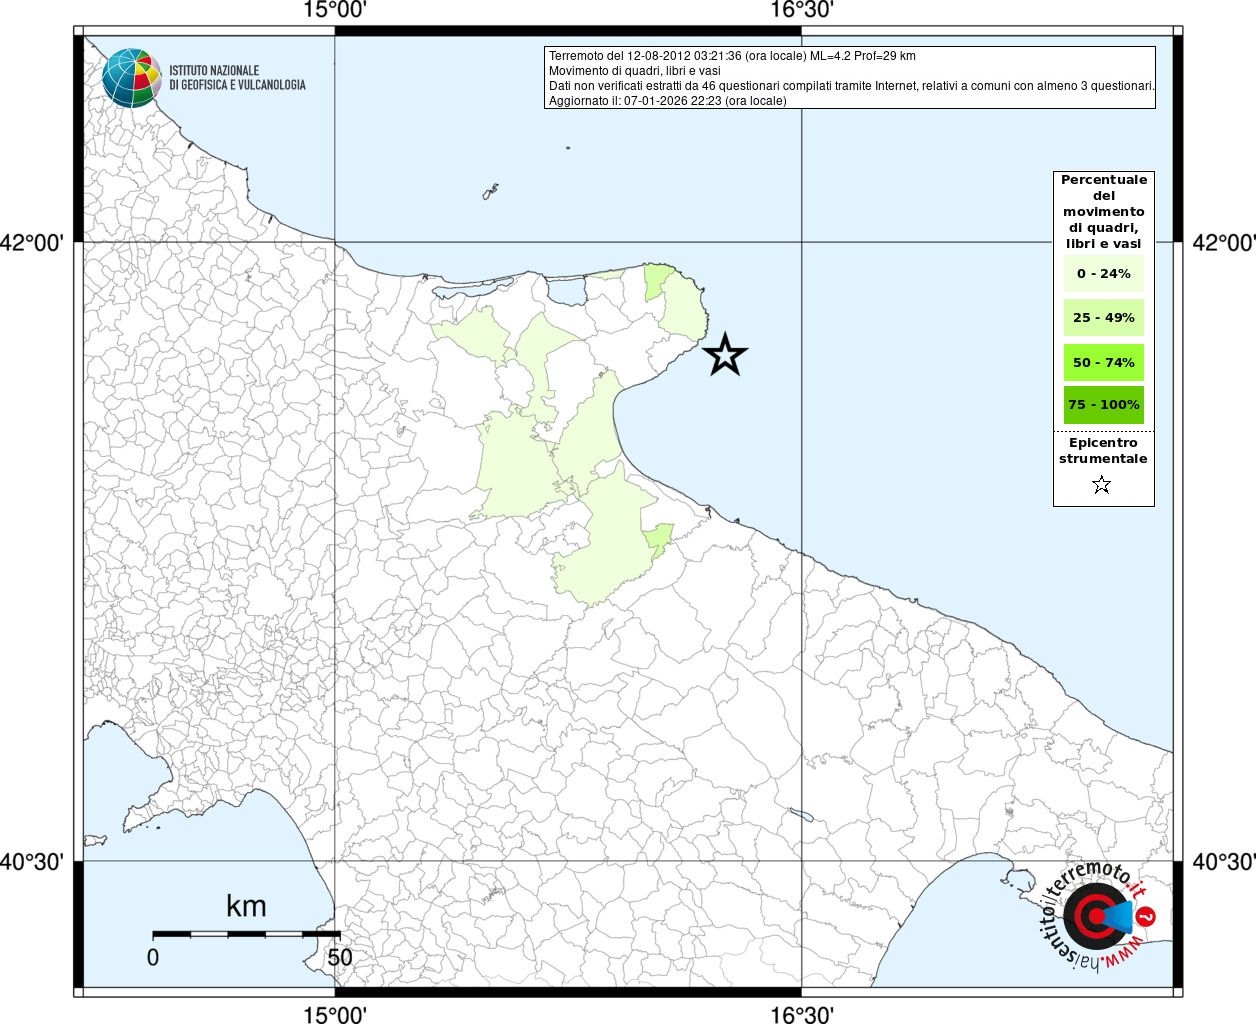1256x1024 pixels.
Task: Click the scale bar '50' value
Action: pyautogui.click(x=340, y=957)
